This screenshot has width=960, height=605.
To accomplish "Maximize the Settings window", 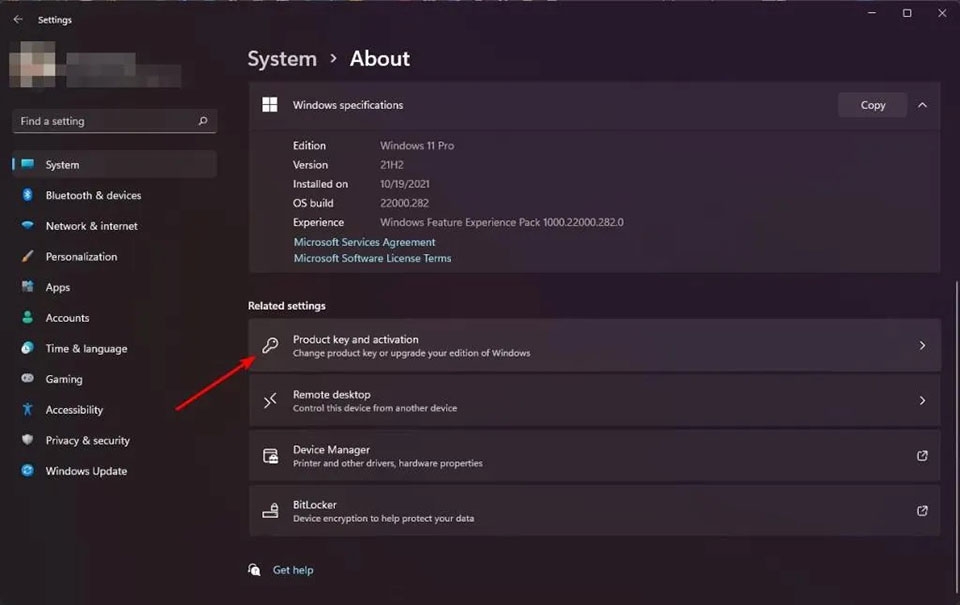I will [x=907, y=13].
